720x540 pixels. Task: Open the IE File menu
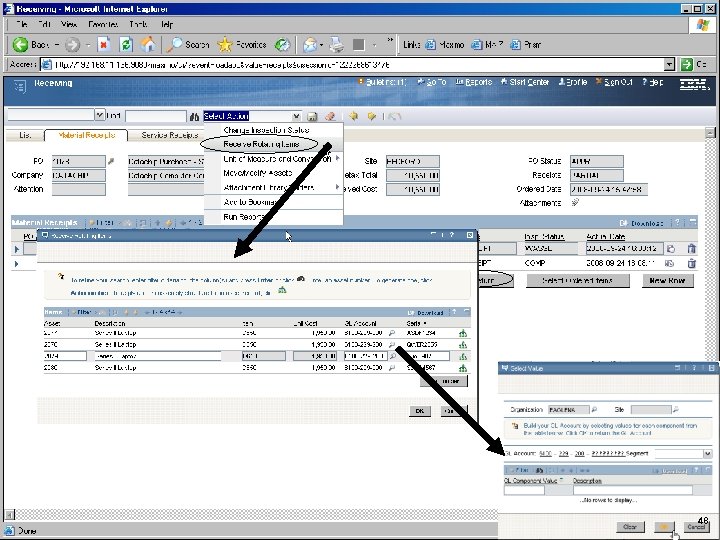pos(22,24)
